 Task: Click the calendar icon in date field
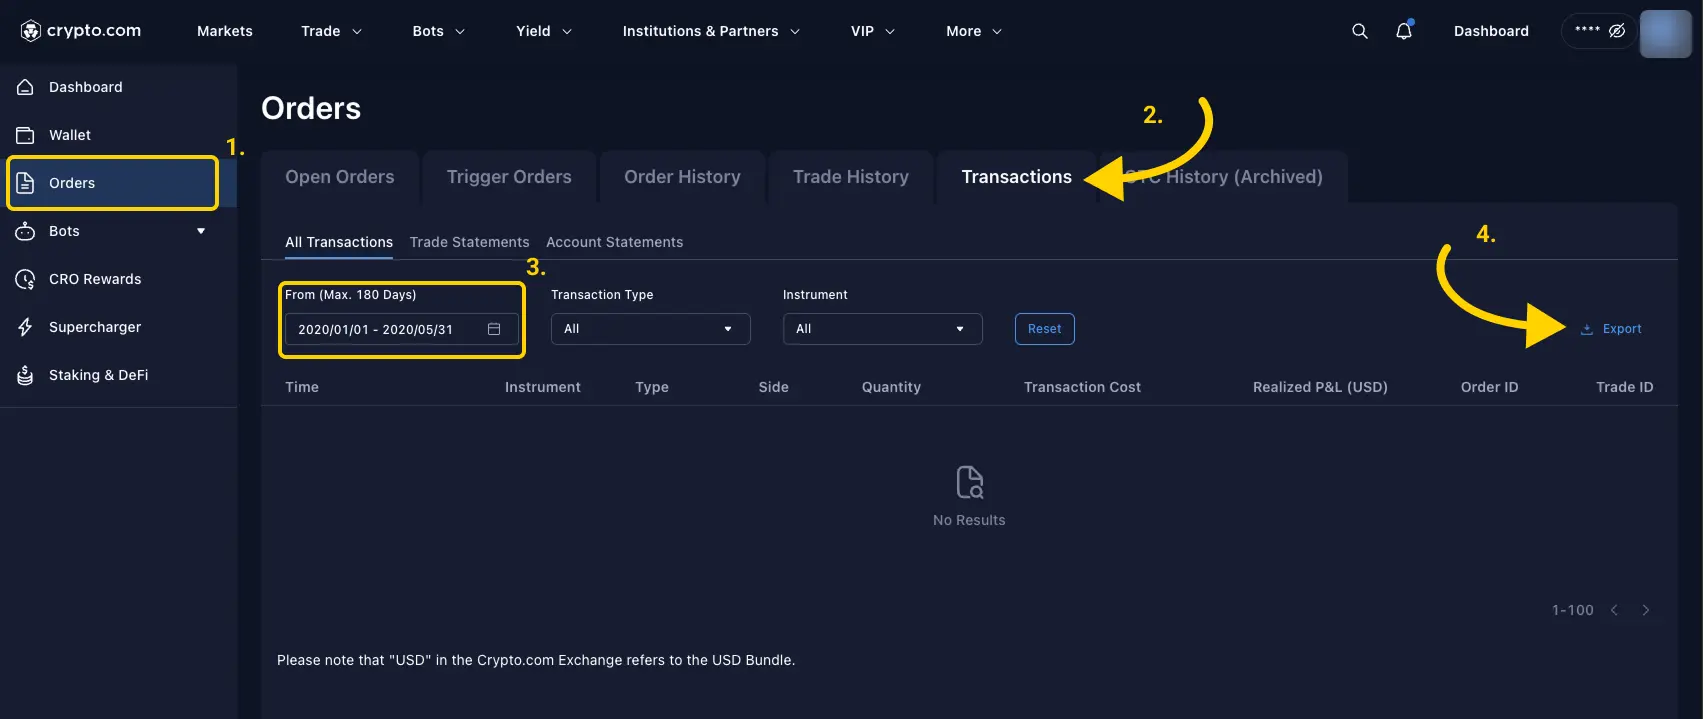[x=494, y=329]
